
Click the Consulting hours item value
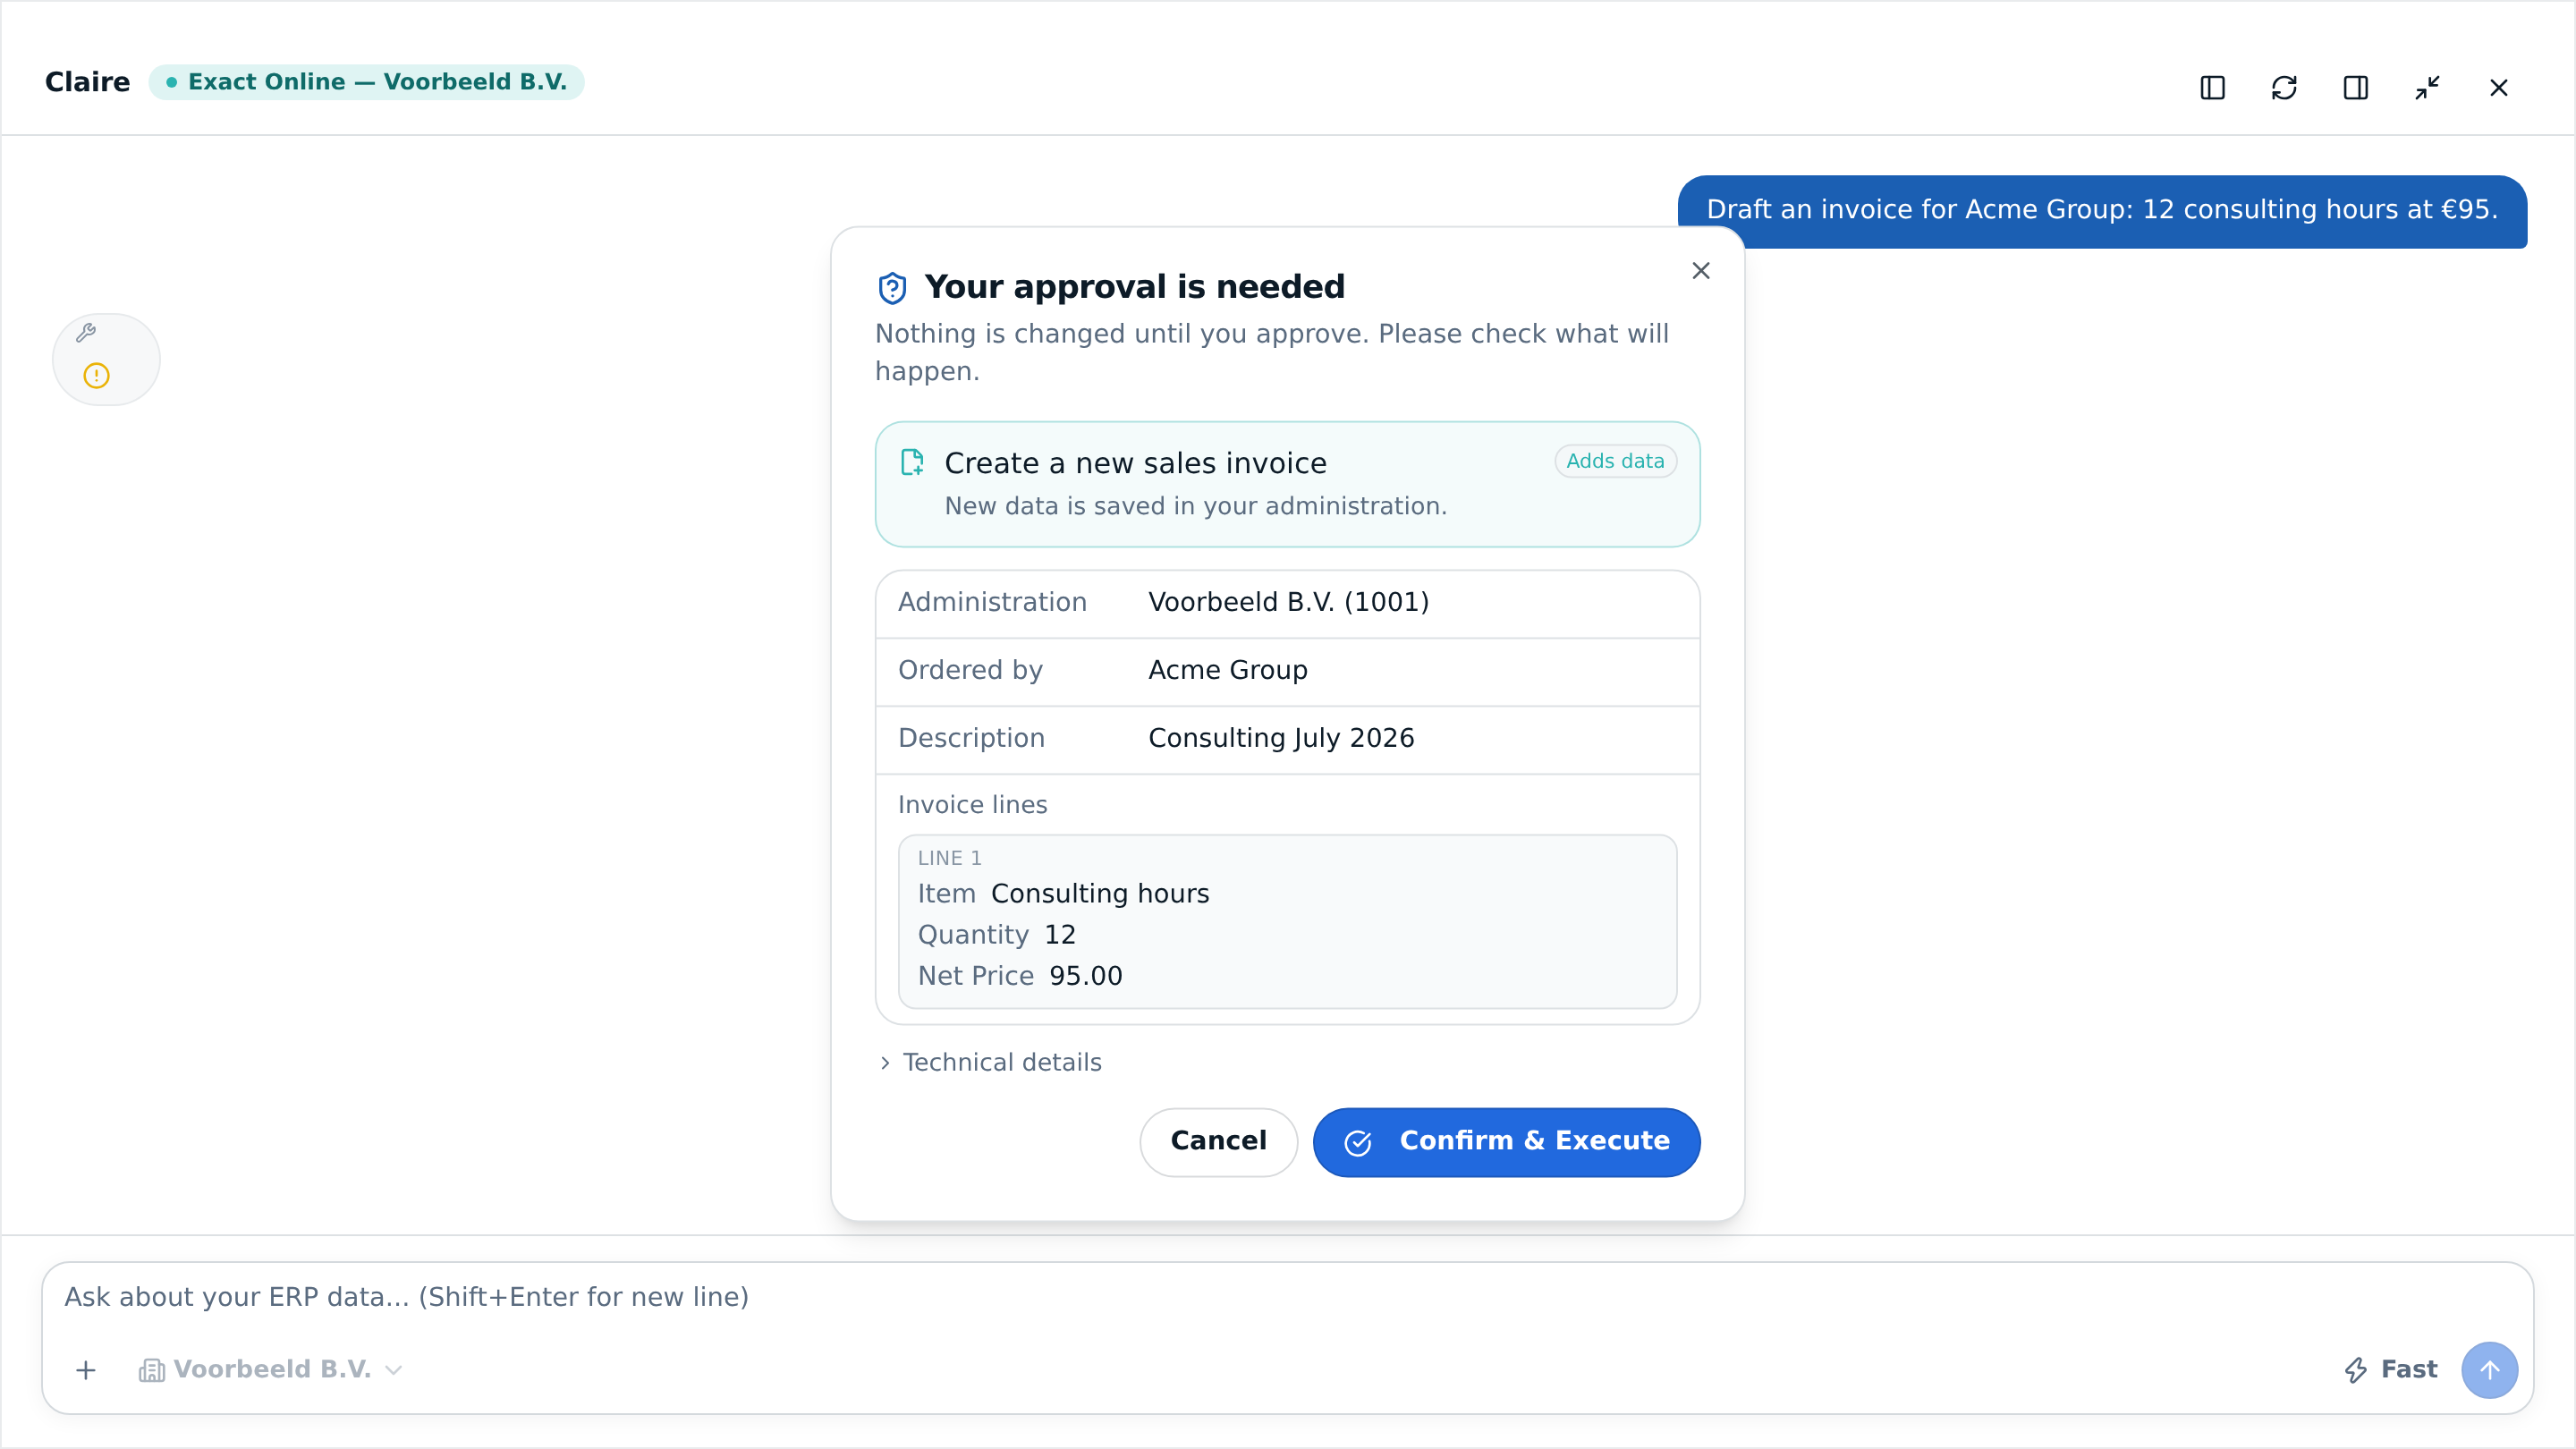coord(1100,894)
